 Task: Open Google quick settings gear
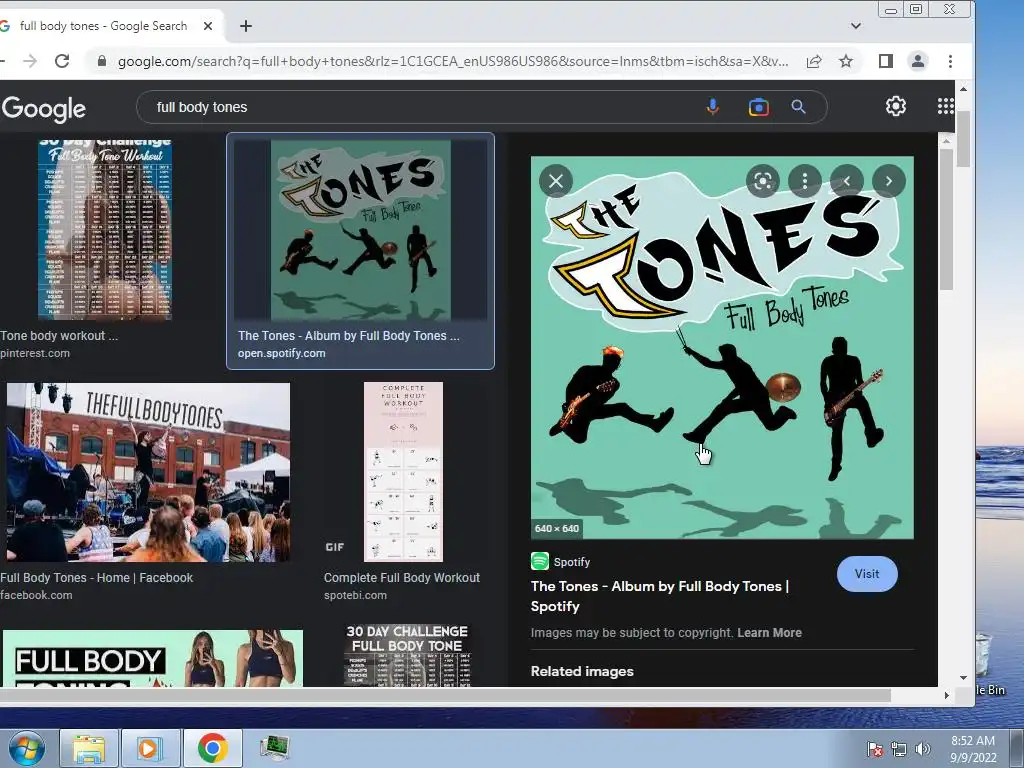(895, 106)
